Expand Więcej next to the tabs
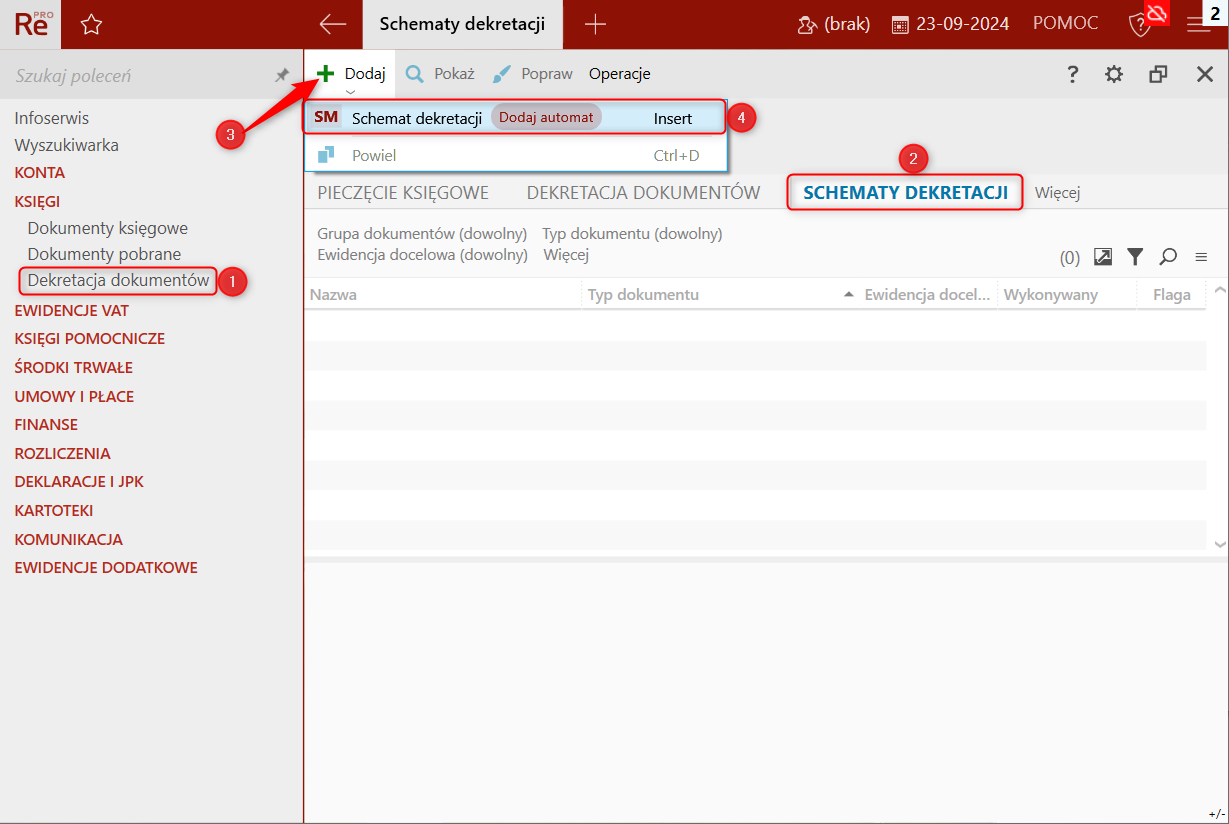Viewport: 1229px width, 824px height. click(x=1058, y=192)
